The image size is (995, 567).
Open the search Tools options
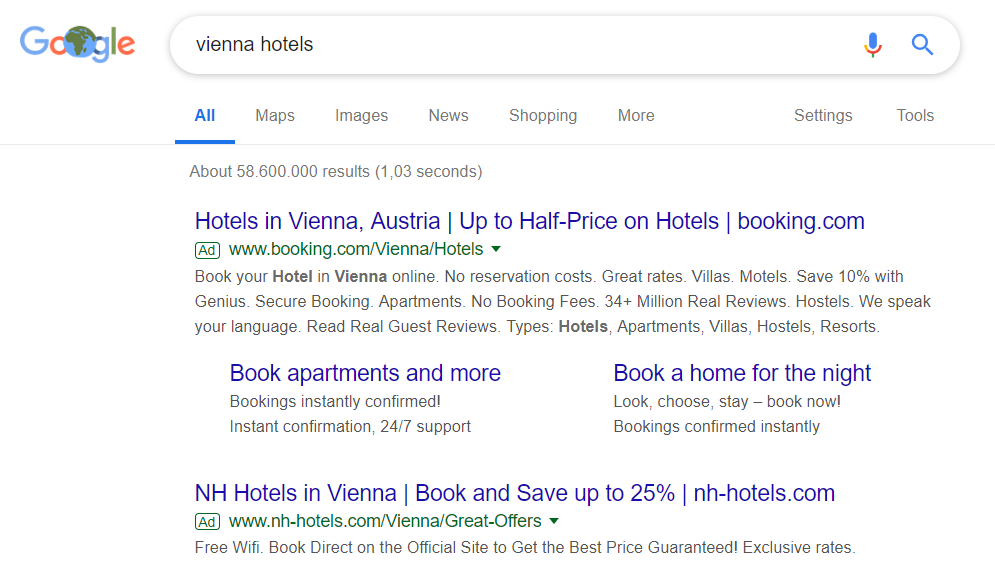point(915,116)
